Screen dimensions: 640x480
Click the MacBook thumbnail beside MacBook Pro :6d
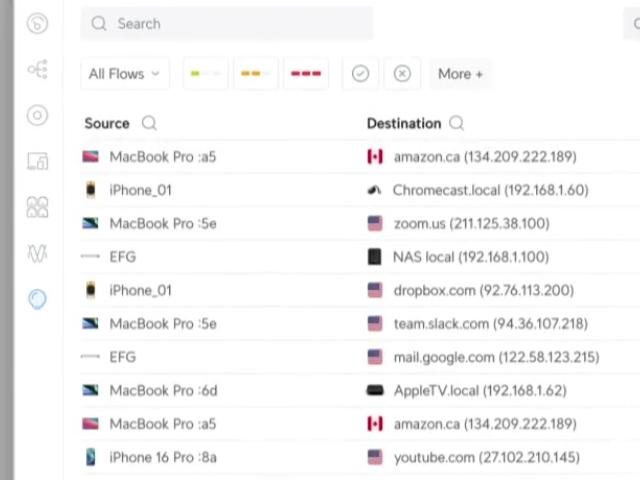(x=90, y=391)
